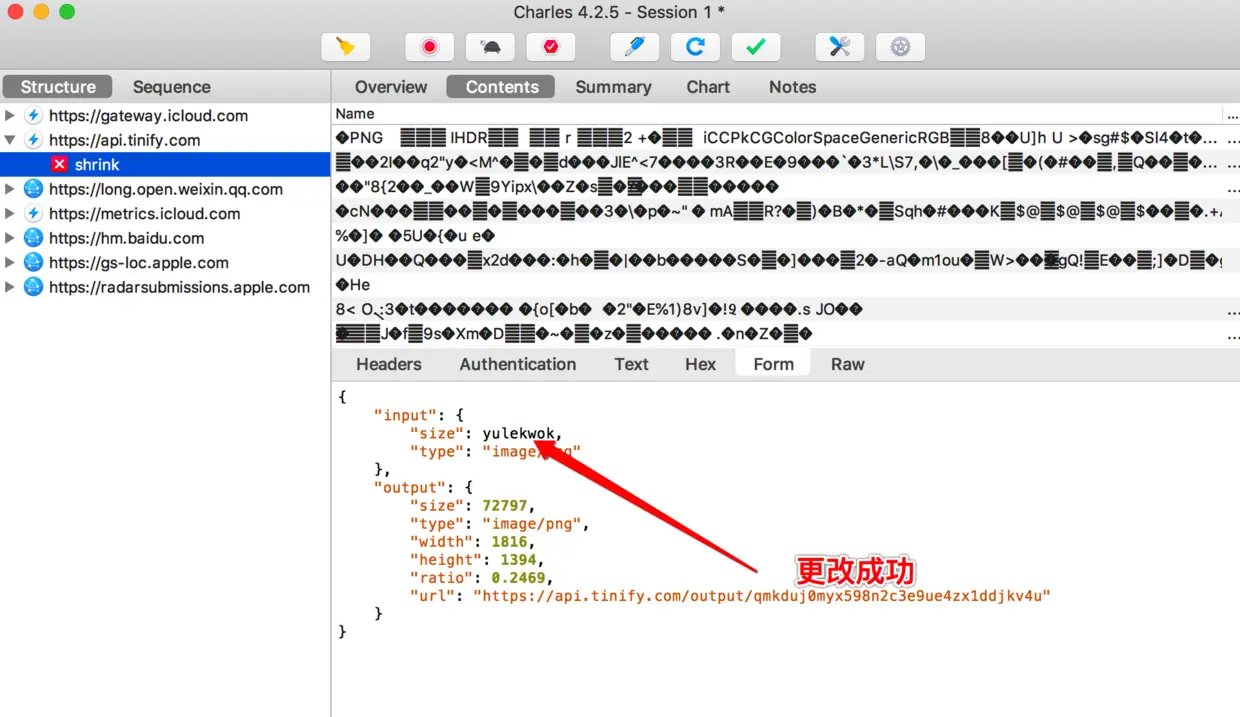
Task: Expand the radarsubmissions.apple.com node
Action: click(x=10, y=287)
